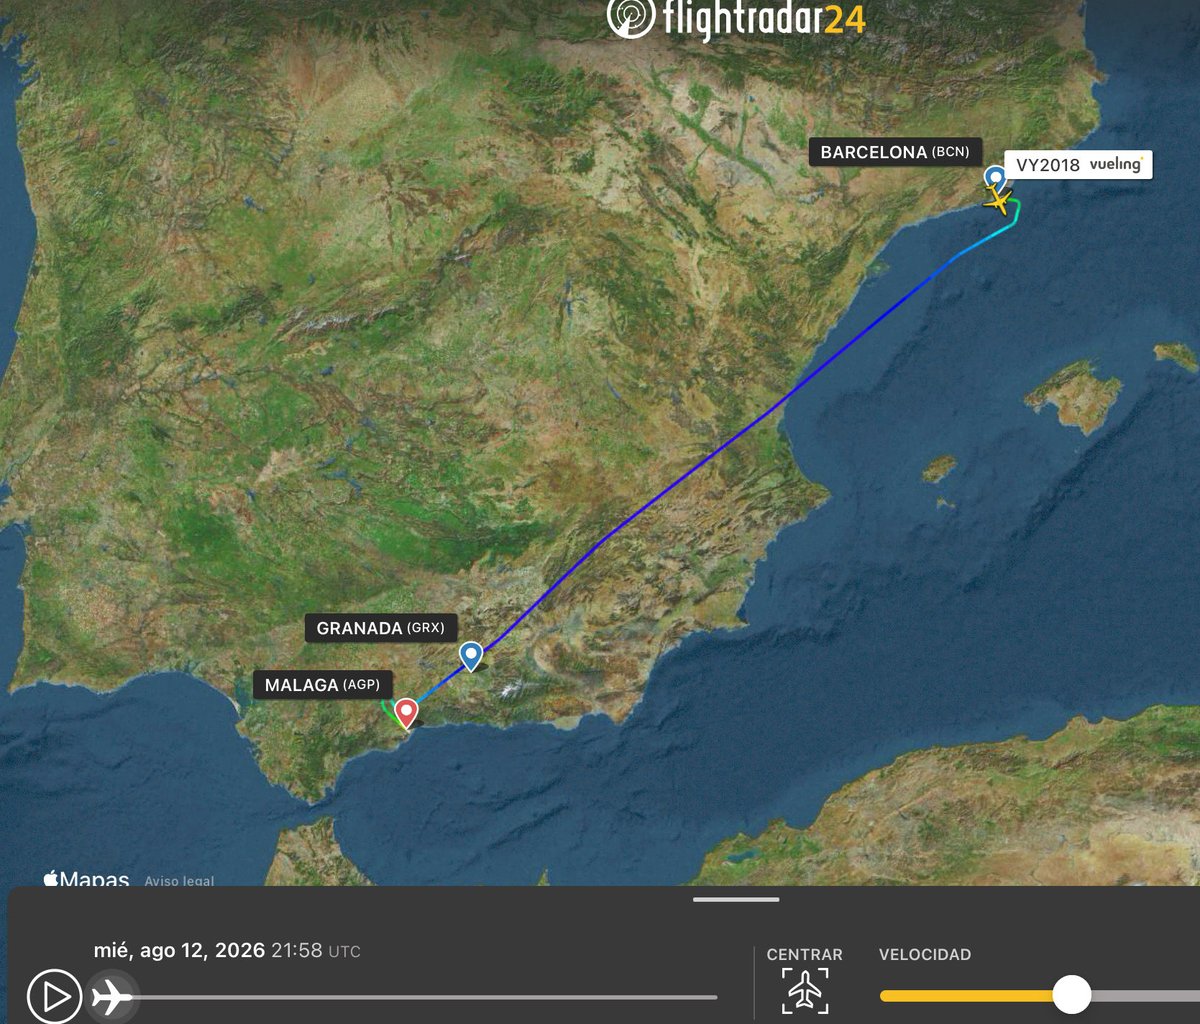The image size is (1200, 1024).
Task: Click the date and time 21:58 UTC text
Action: 227,950
